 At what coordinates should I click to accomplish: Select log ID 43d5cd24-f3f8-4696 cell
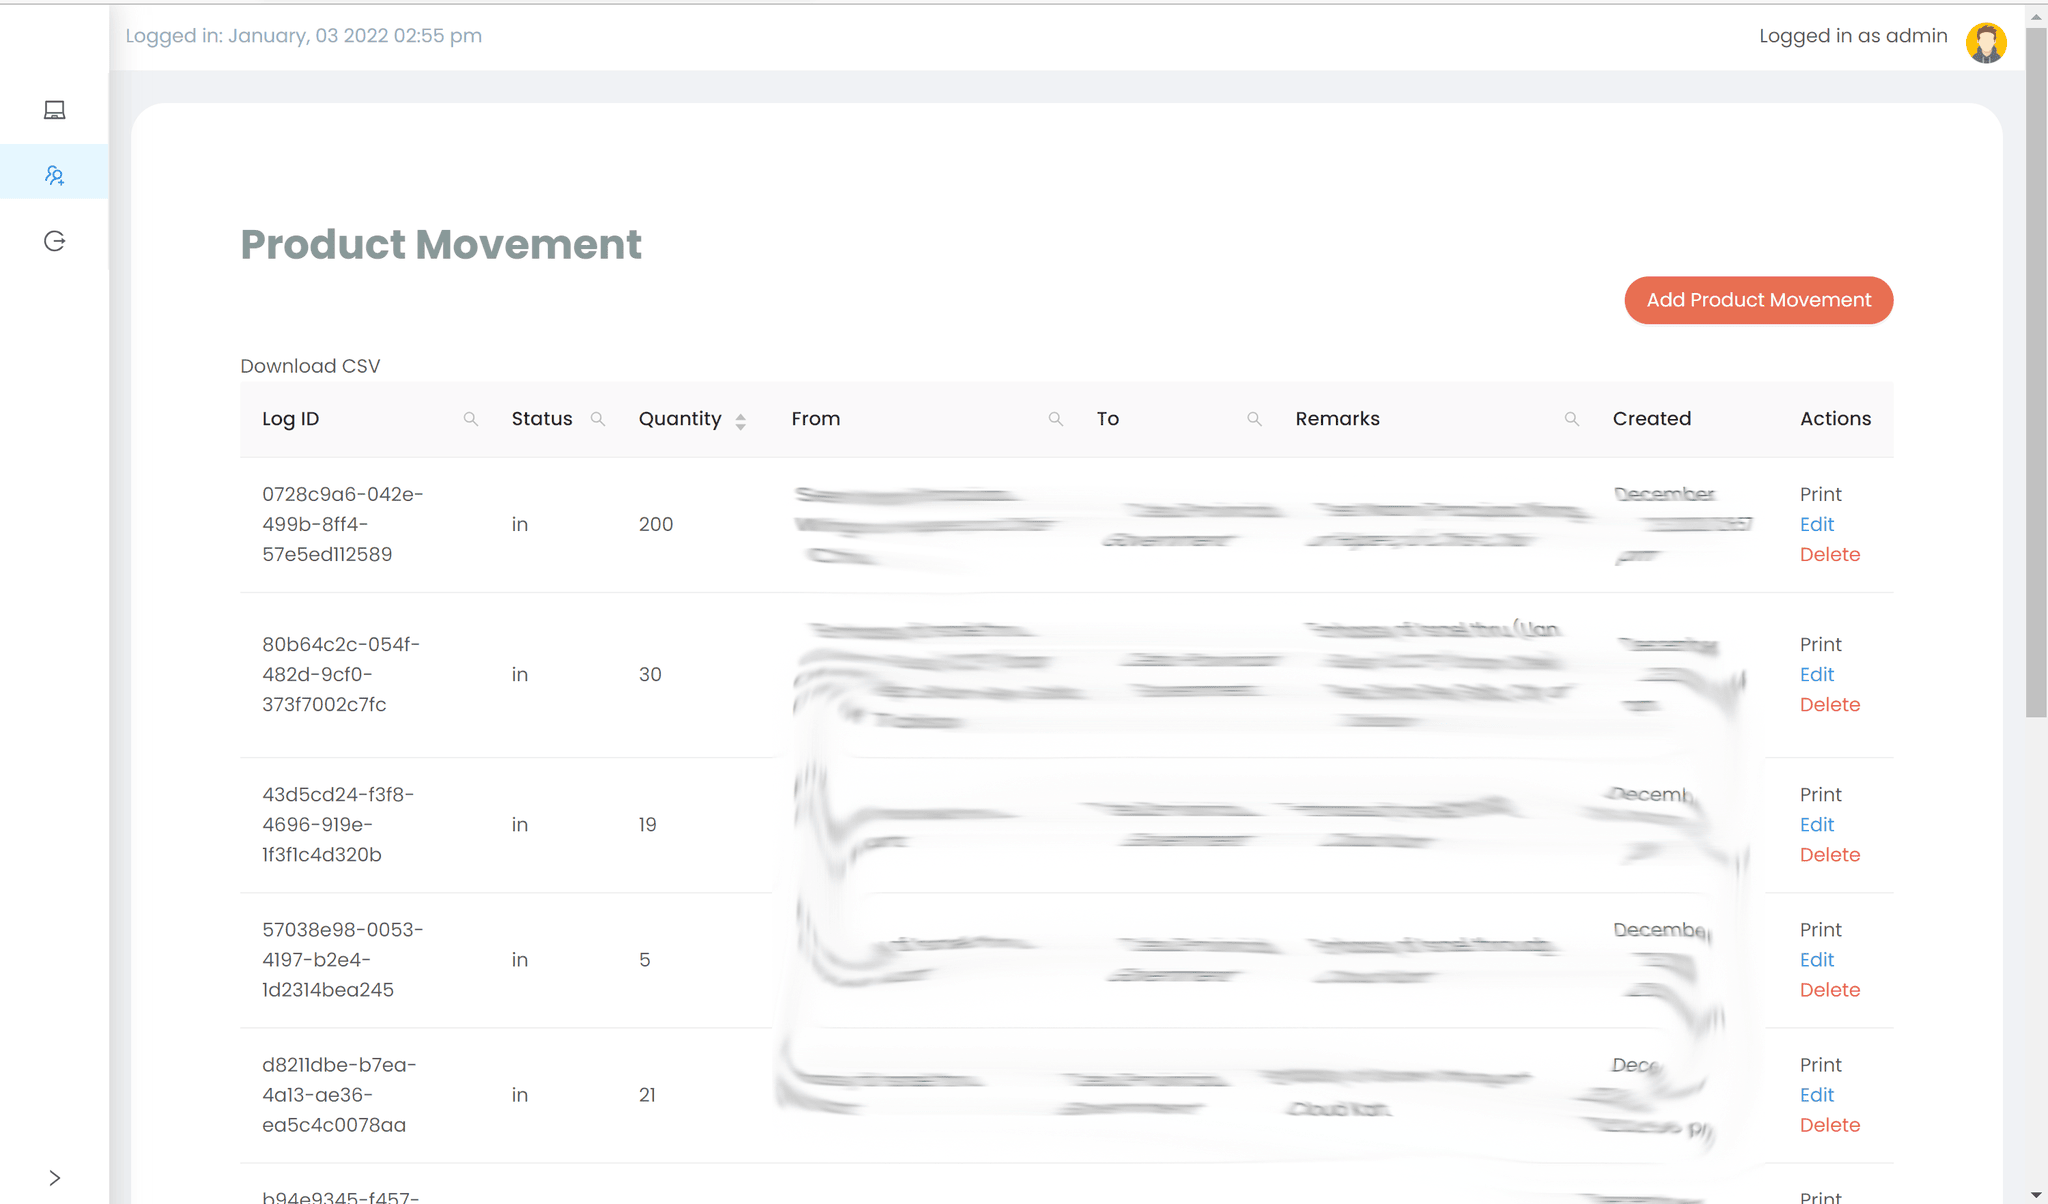pyautogui.click(x=338, y=824)
